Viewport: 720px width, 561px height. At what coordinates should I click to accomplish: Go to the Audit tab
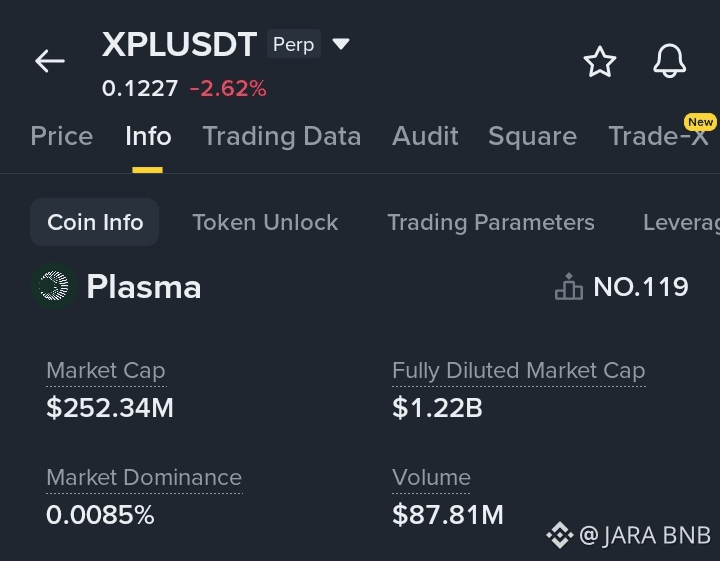tap(425, 136)
